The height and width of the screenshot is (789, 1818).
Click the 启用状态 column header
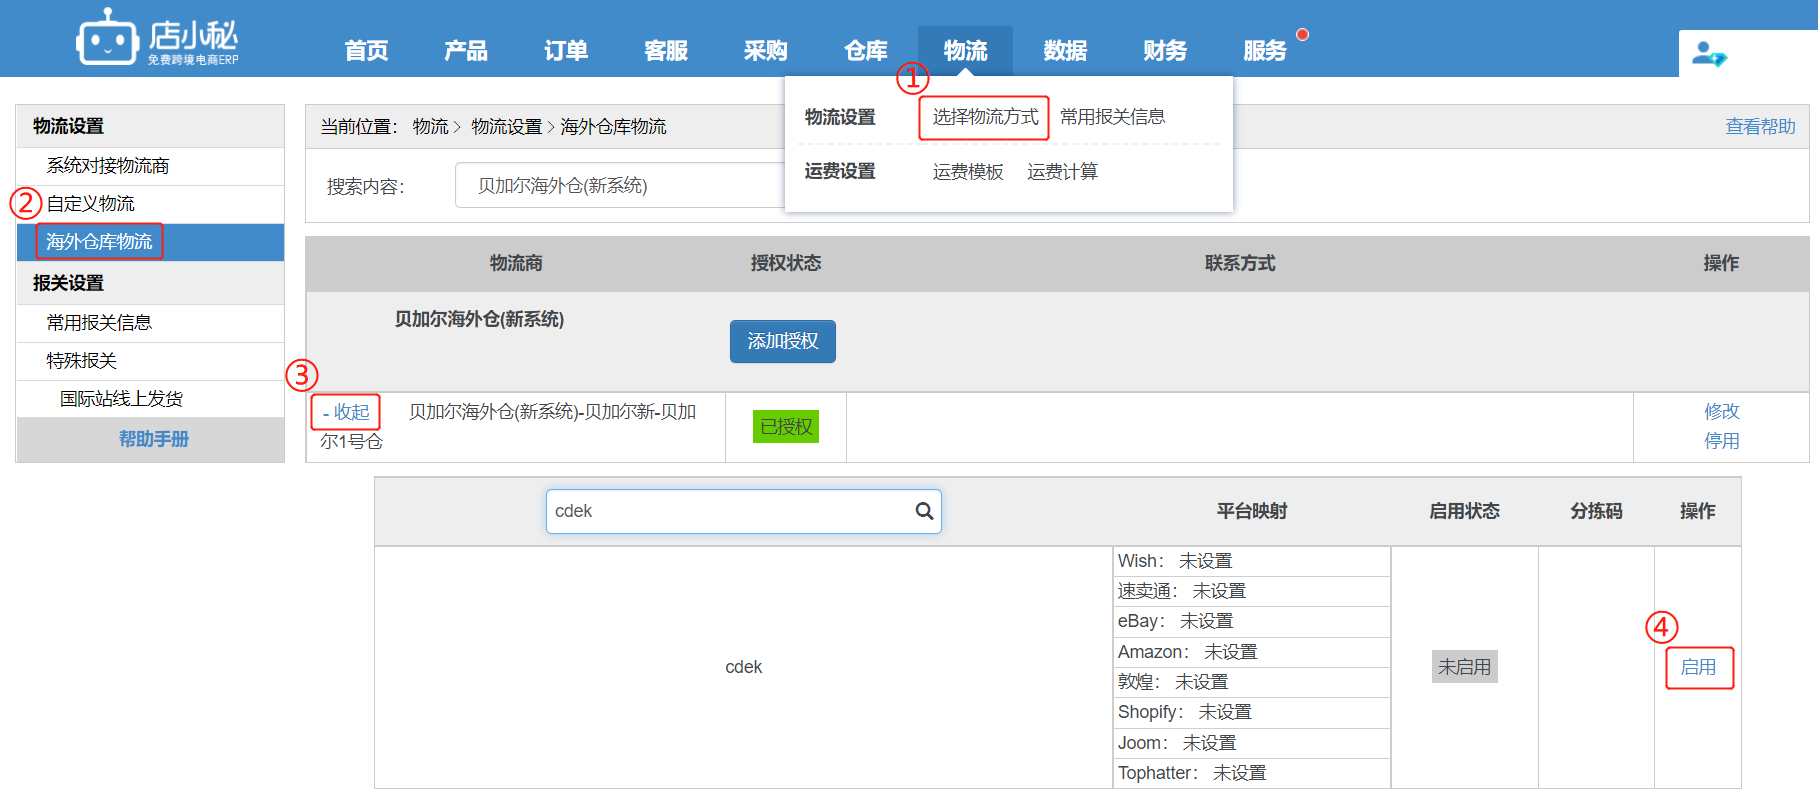pyautogui.click(x=1464, y=511)
